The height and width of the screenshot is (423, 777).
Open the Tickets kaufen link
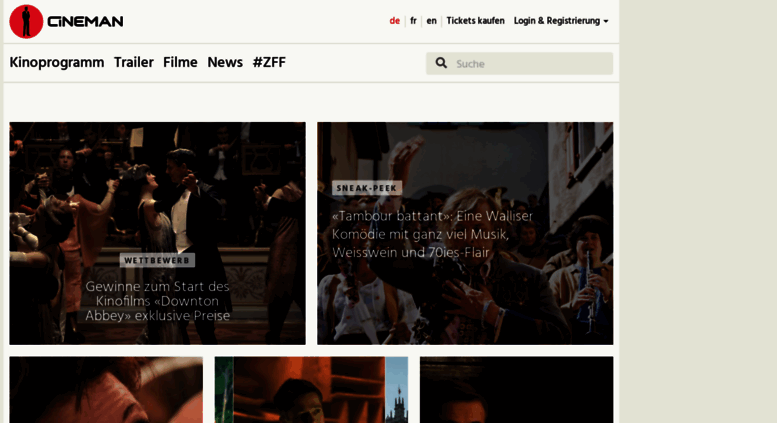coord(475,21)
